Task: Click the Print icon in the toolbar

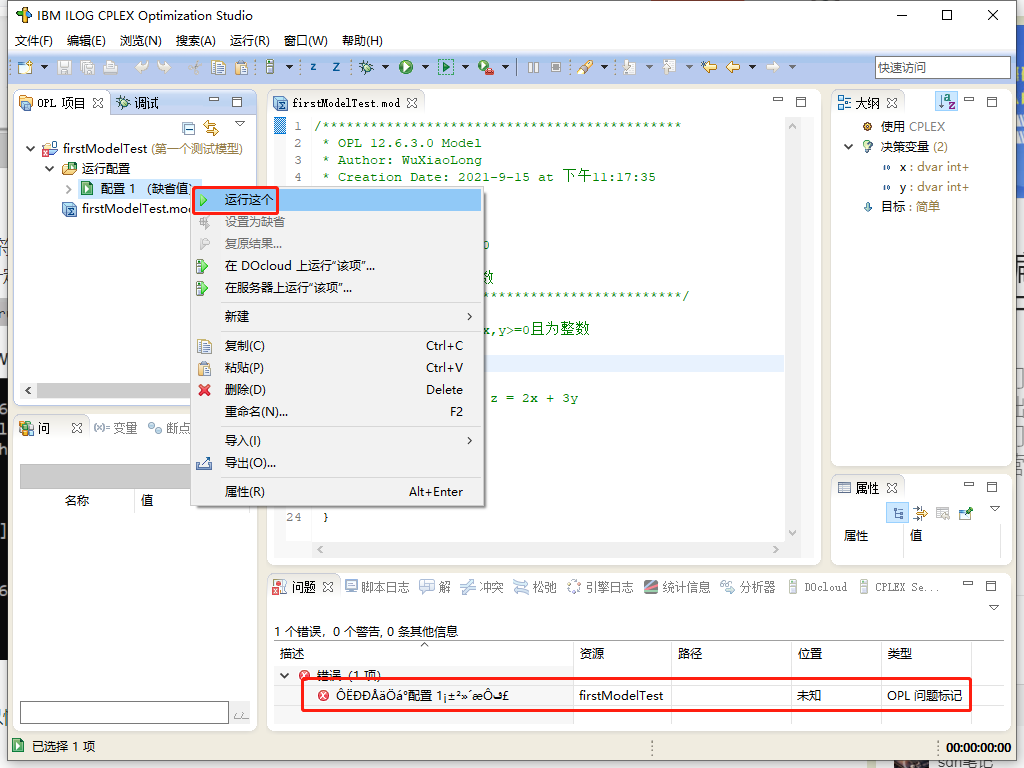Action: (109, 67)
